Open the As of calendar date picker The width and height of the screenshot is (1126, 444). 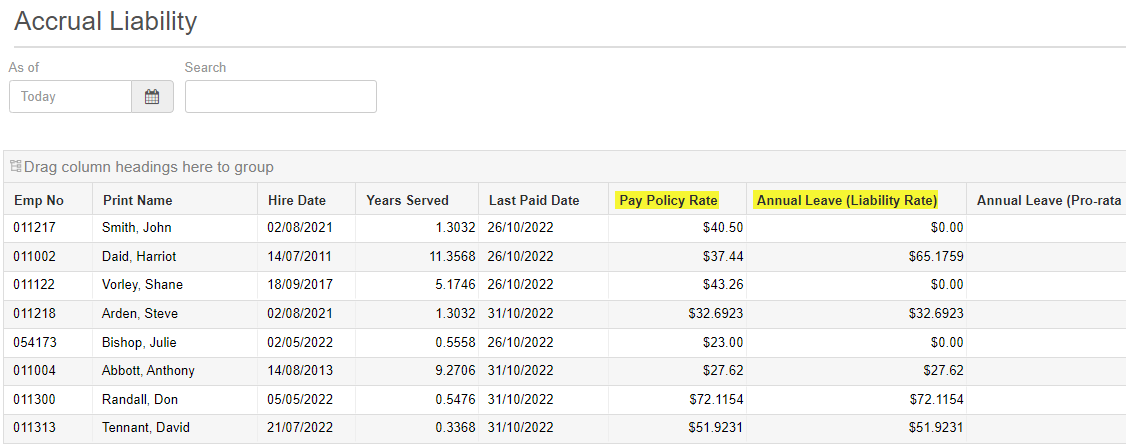click(152, 97)
